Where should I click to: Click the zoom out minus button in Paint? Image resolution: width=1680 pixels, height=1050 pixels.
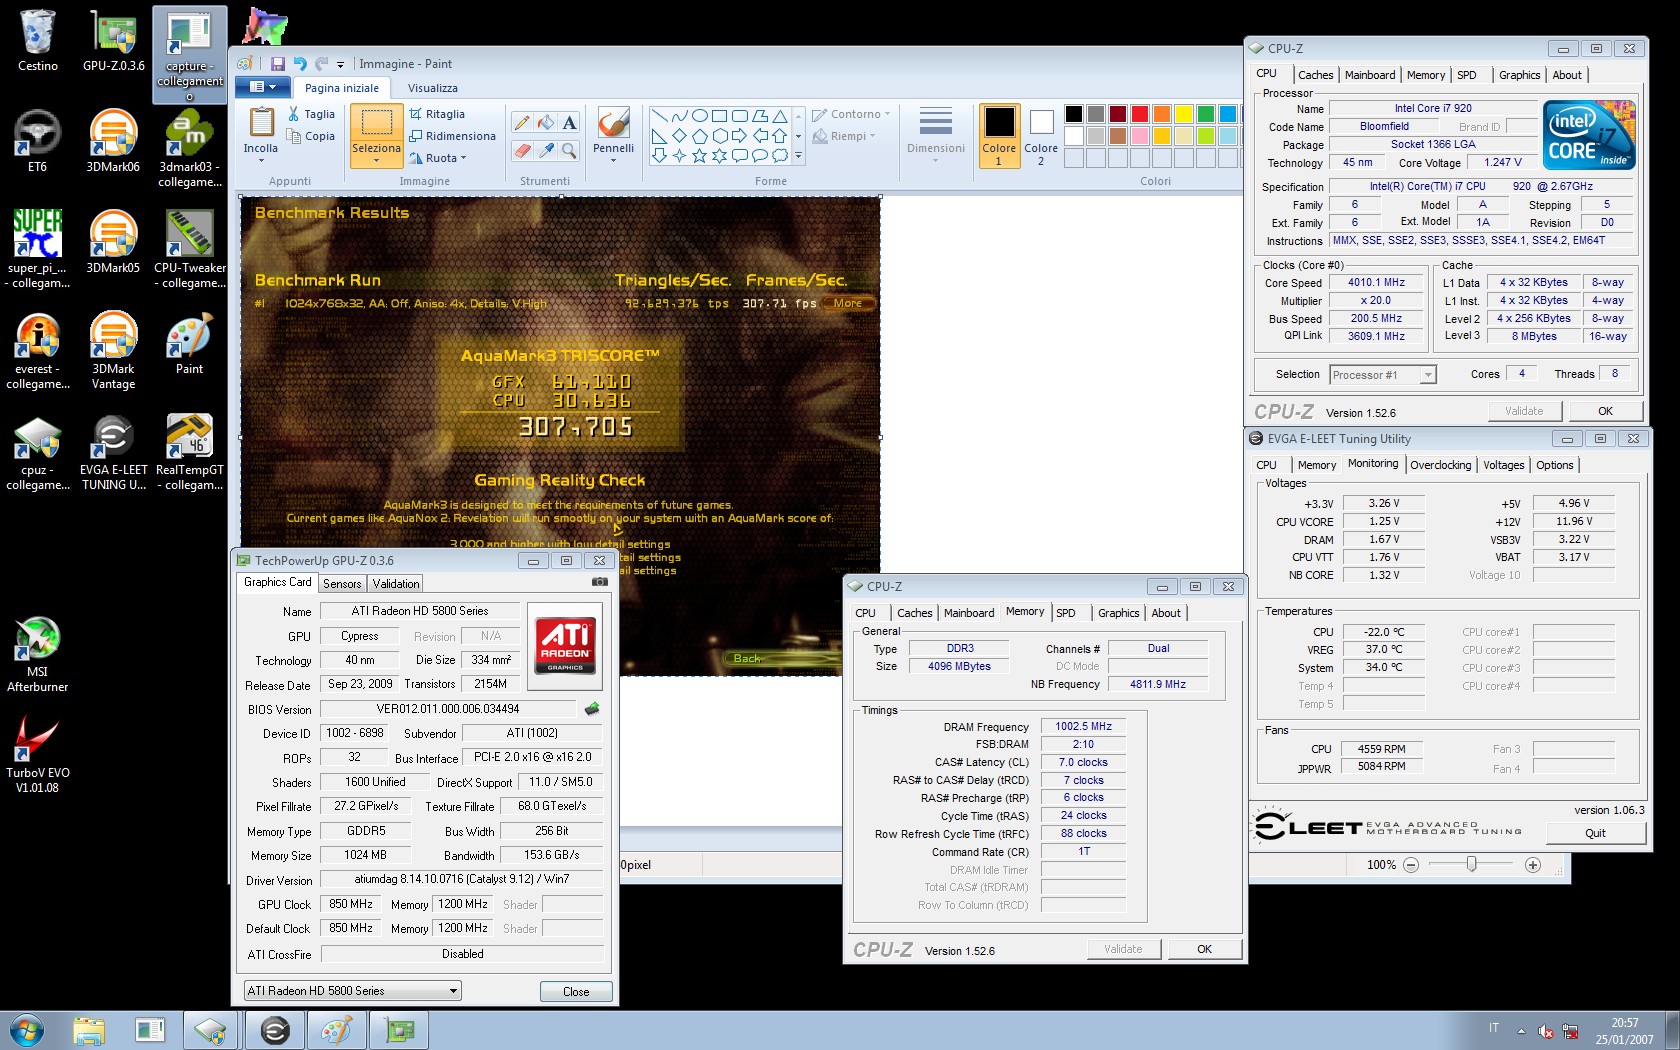pos(1411,865)
